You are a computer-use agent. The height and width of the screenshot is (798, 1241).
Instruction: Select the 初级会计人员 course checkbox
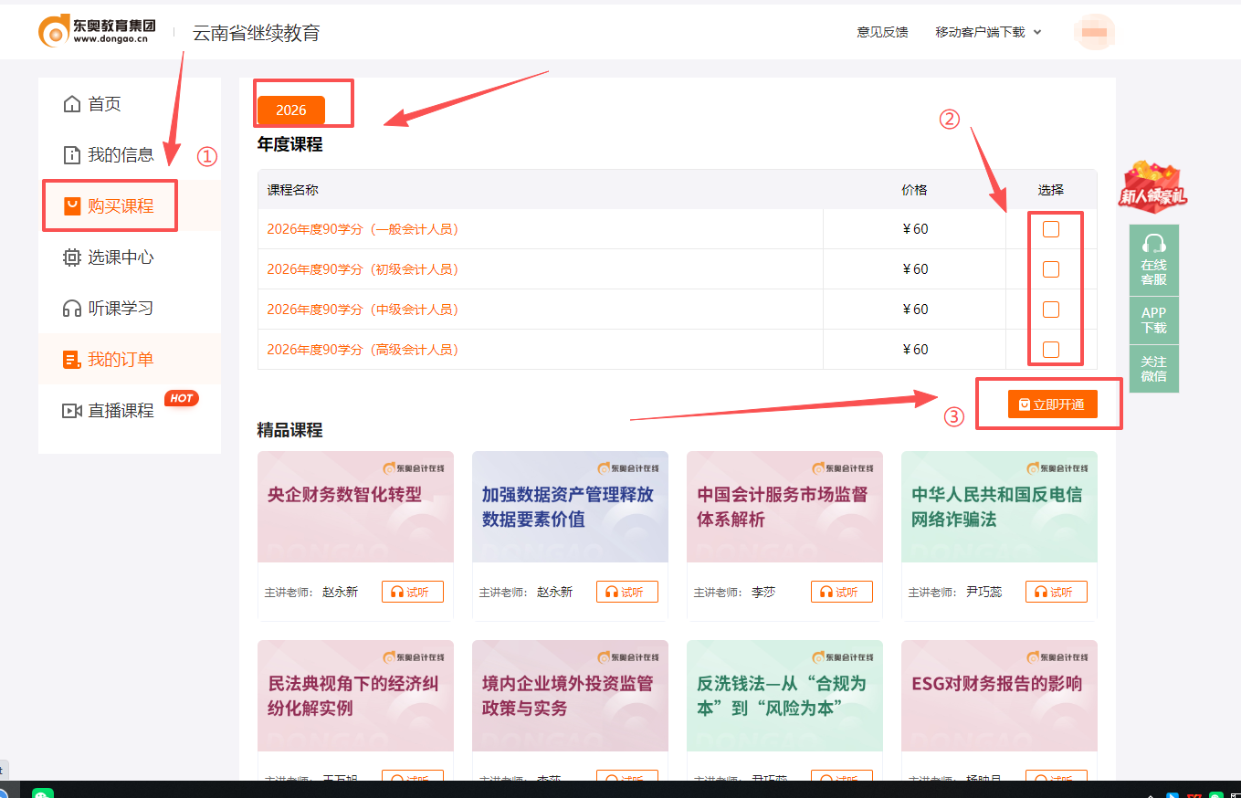1048,268
